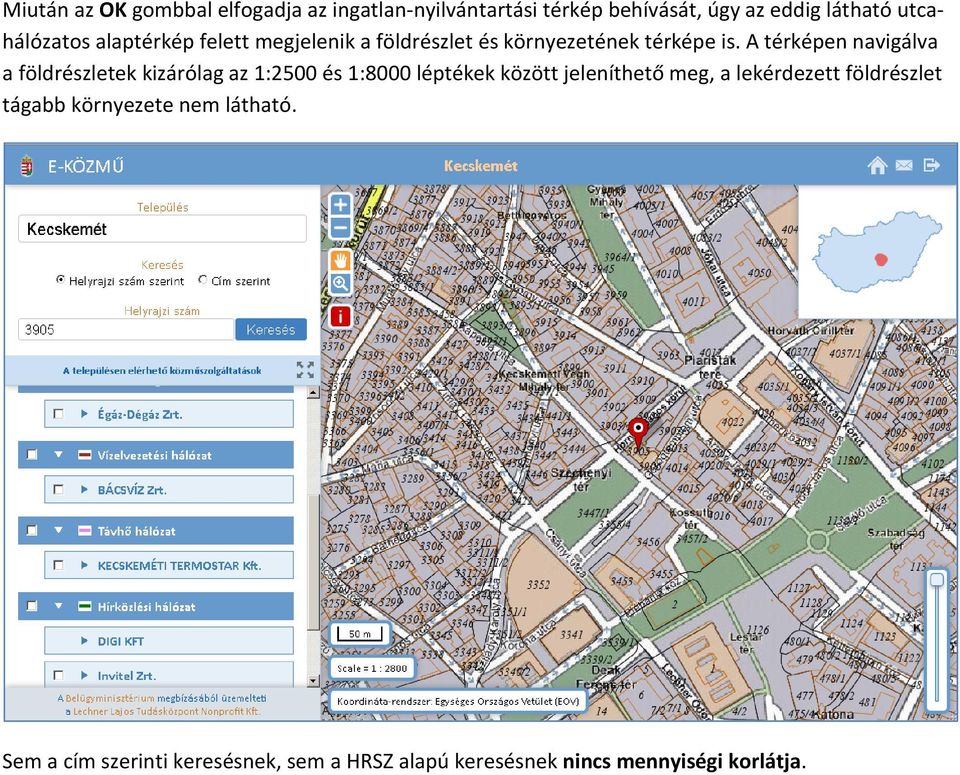Click parcel 4022 on the map
This screenshot has height=775, width=960.
tap(732, 421)
